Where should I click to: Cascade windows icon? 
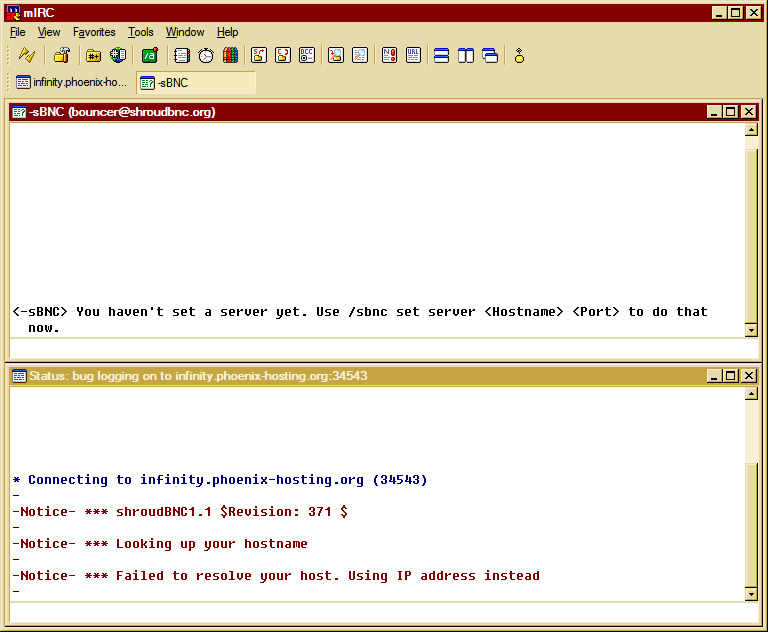tap(490, 55)
